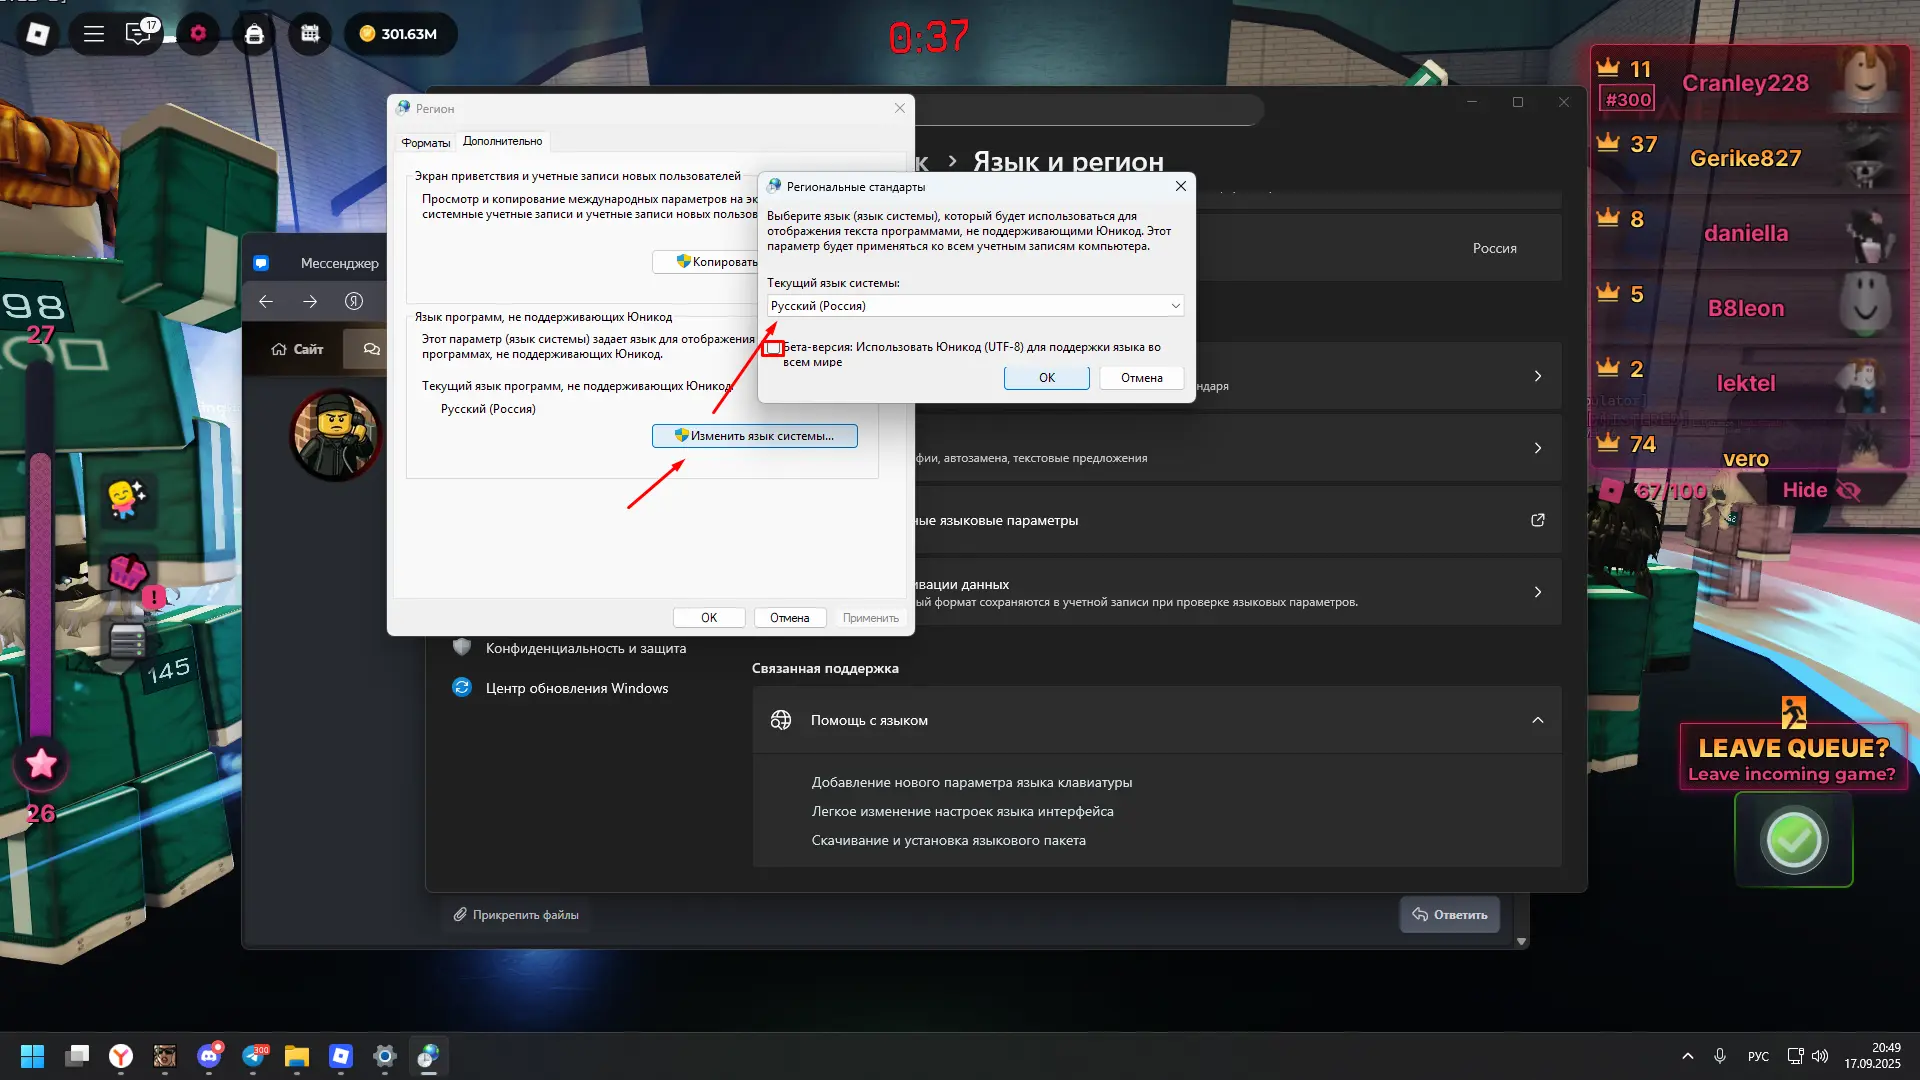Image resolution: width=1920 pixels, height=1080 pixels.
Task: Hide the leaderboard with Hide toggle
Action: 1820,490
